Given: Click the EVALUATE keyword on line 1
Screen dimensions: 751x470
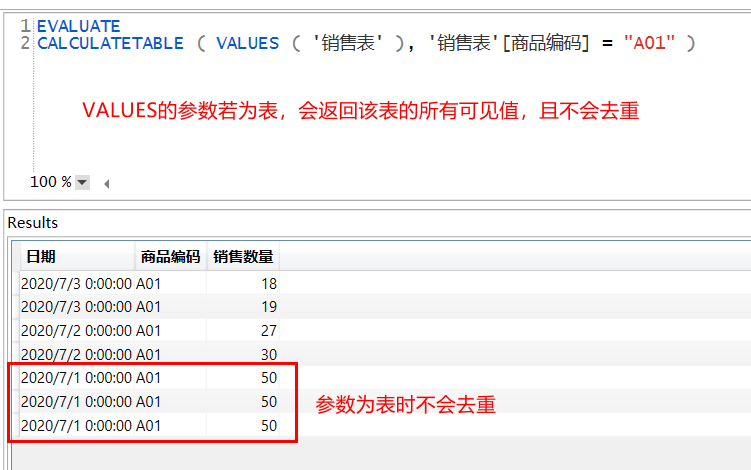Looking at the screenshot, I should coord(79,26).
